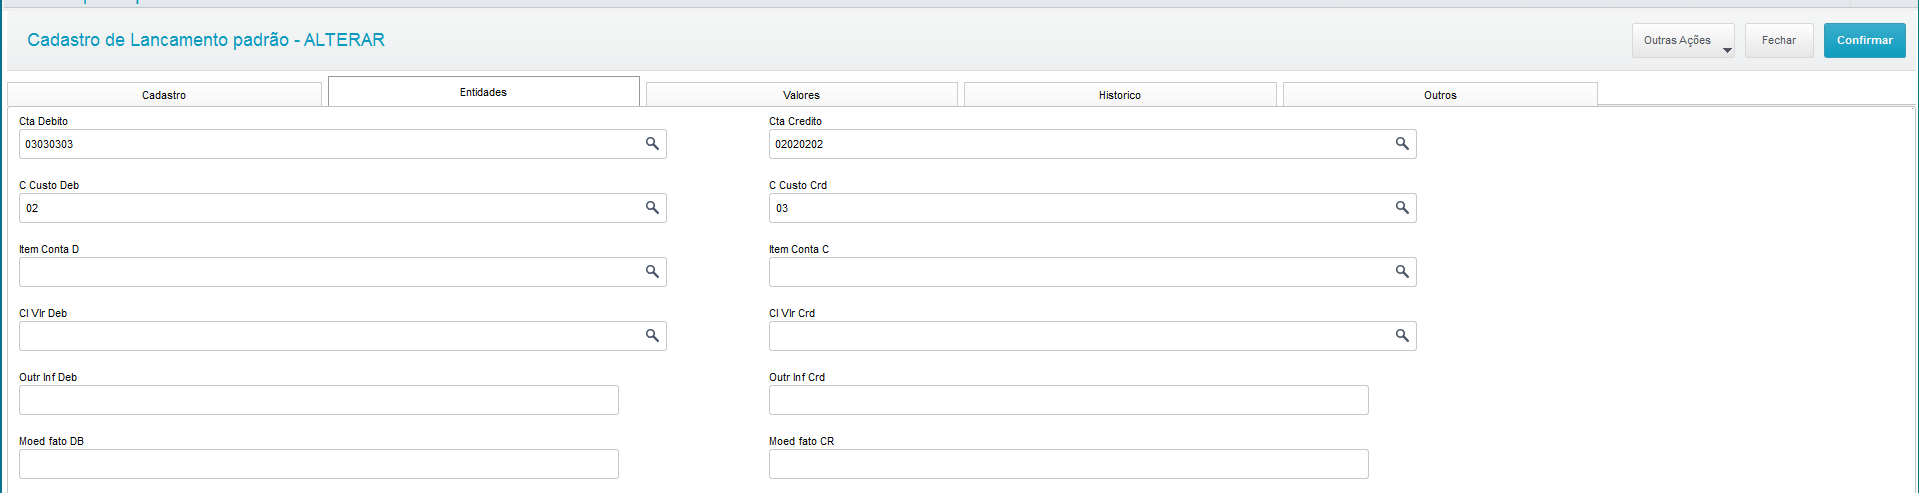Select the Outr Inf Crd text box
Viewport: 1919px width, 493px height.
click(x=1069, y=400)
